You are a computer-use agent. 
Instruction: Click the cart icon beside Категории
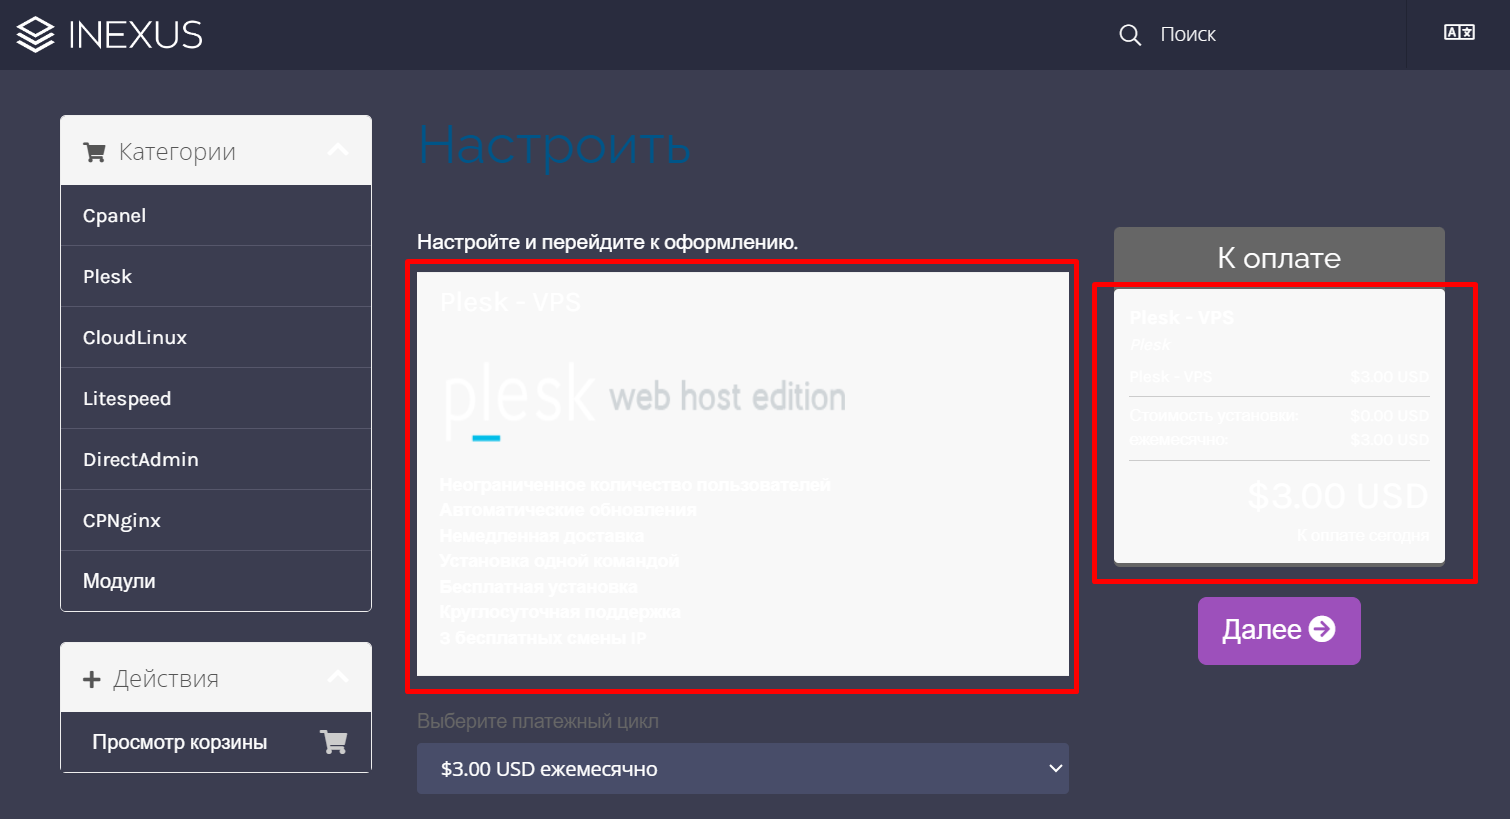(95, 152)
